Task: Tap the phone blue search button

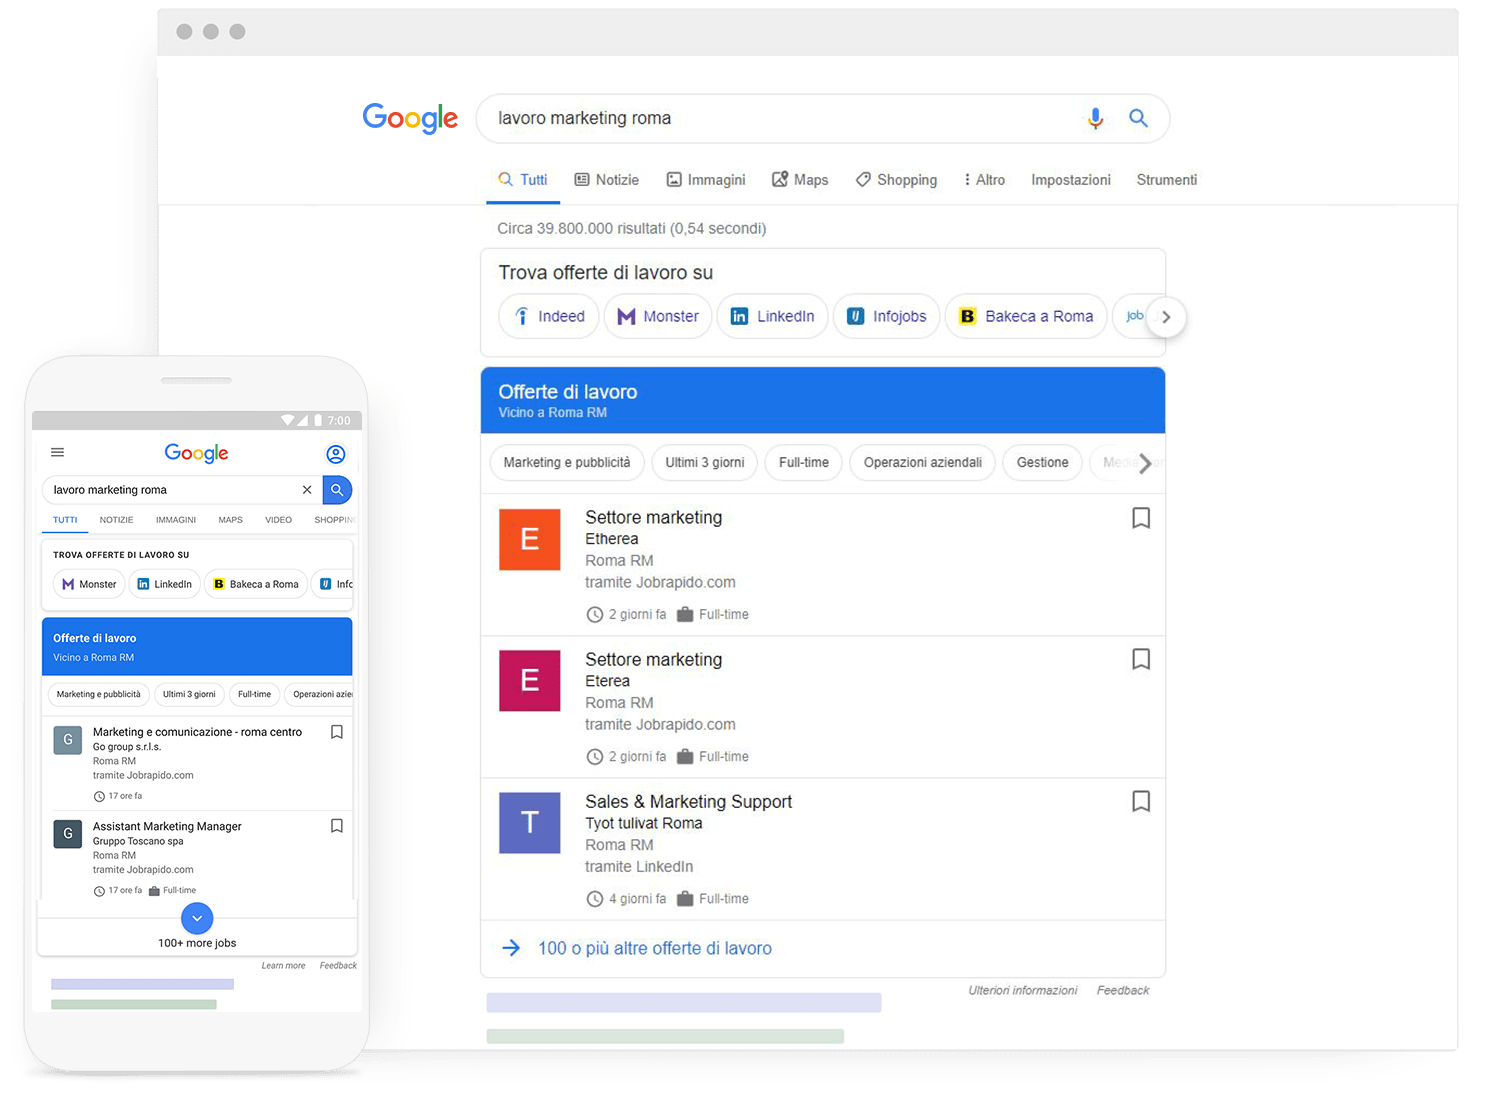Action: [x=337, y=490]
